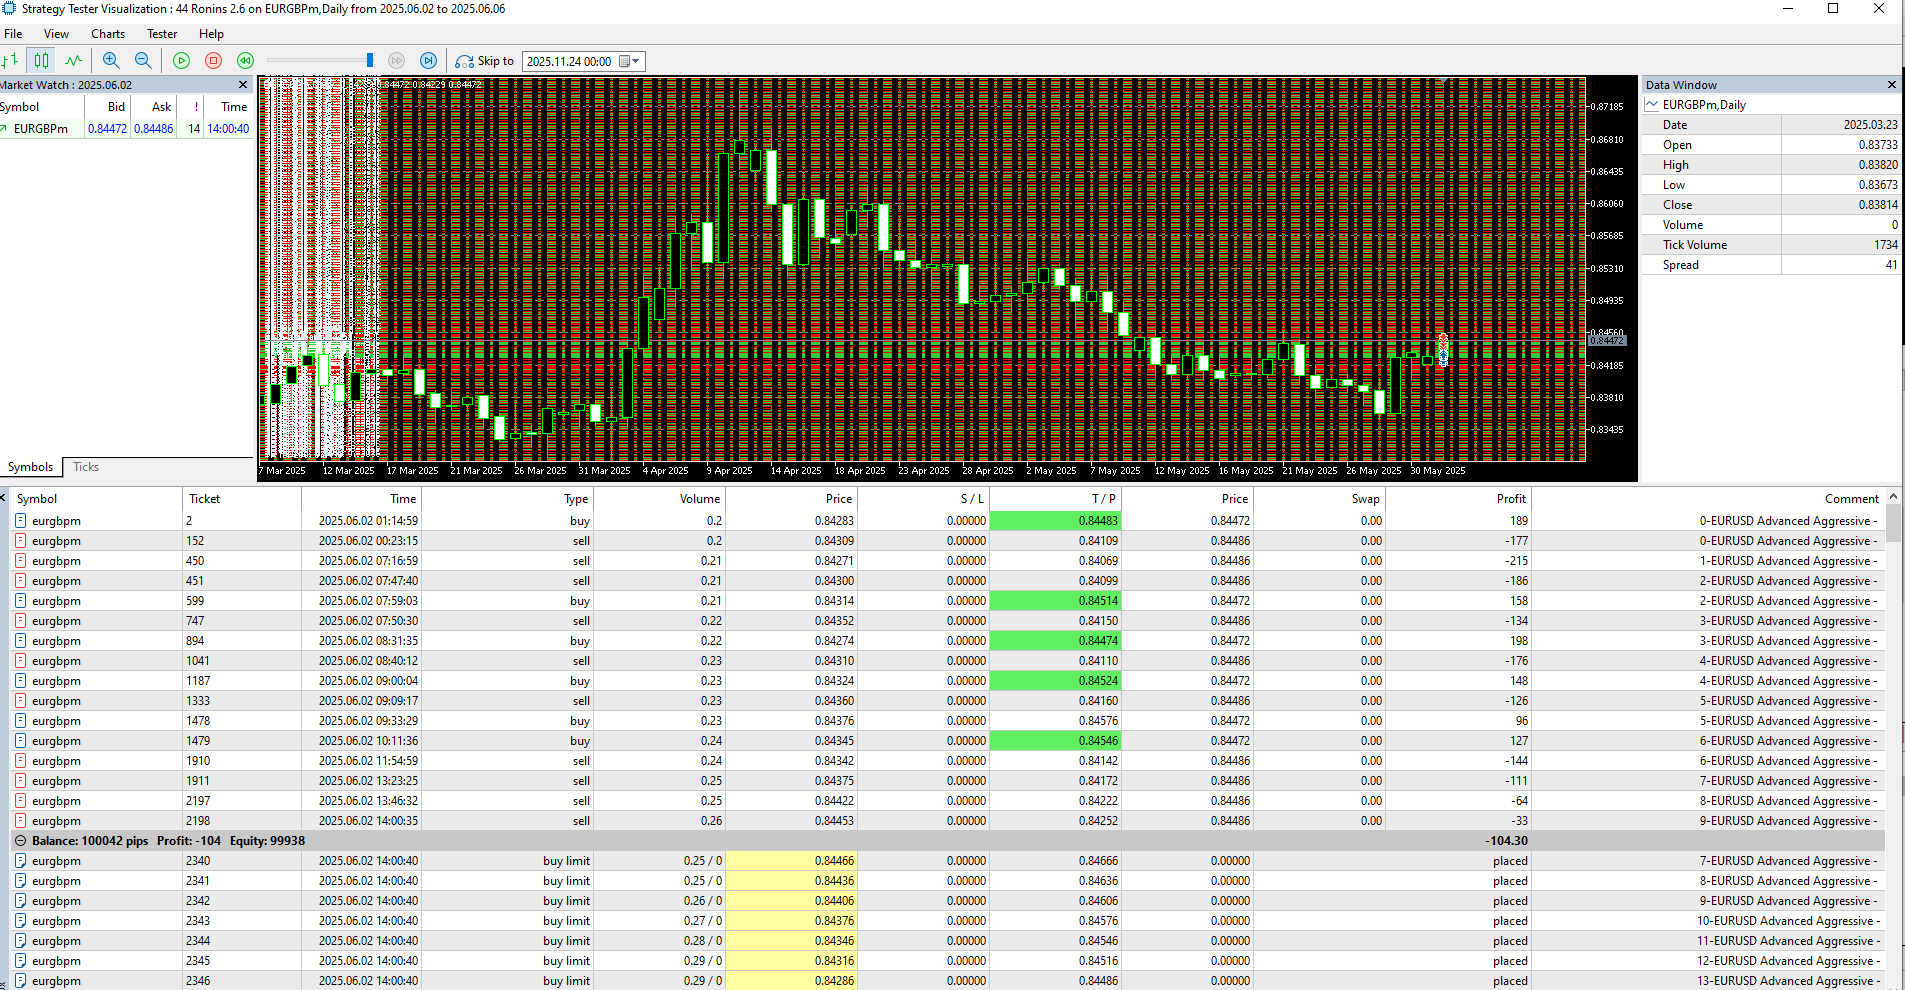Close the Data Window panel
This screenshot has width=1905, height=990.
pyautogui.click(x=1891, y=85)
